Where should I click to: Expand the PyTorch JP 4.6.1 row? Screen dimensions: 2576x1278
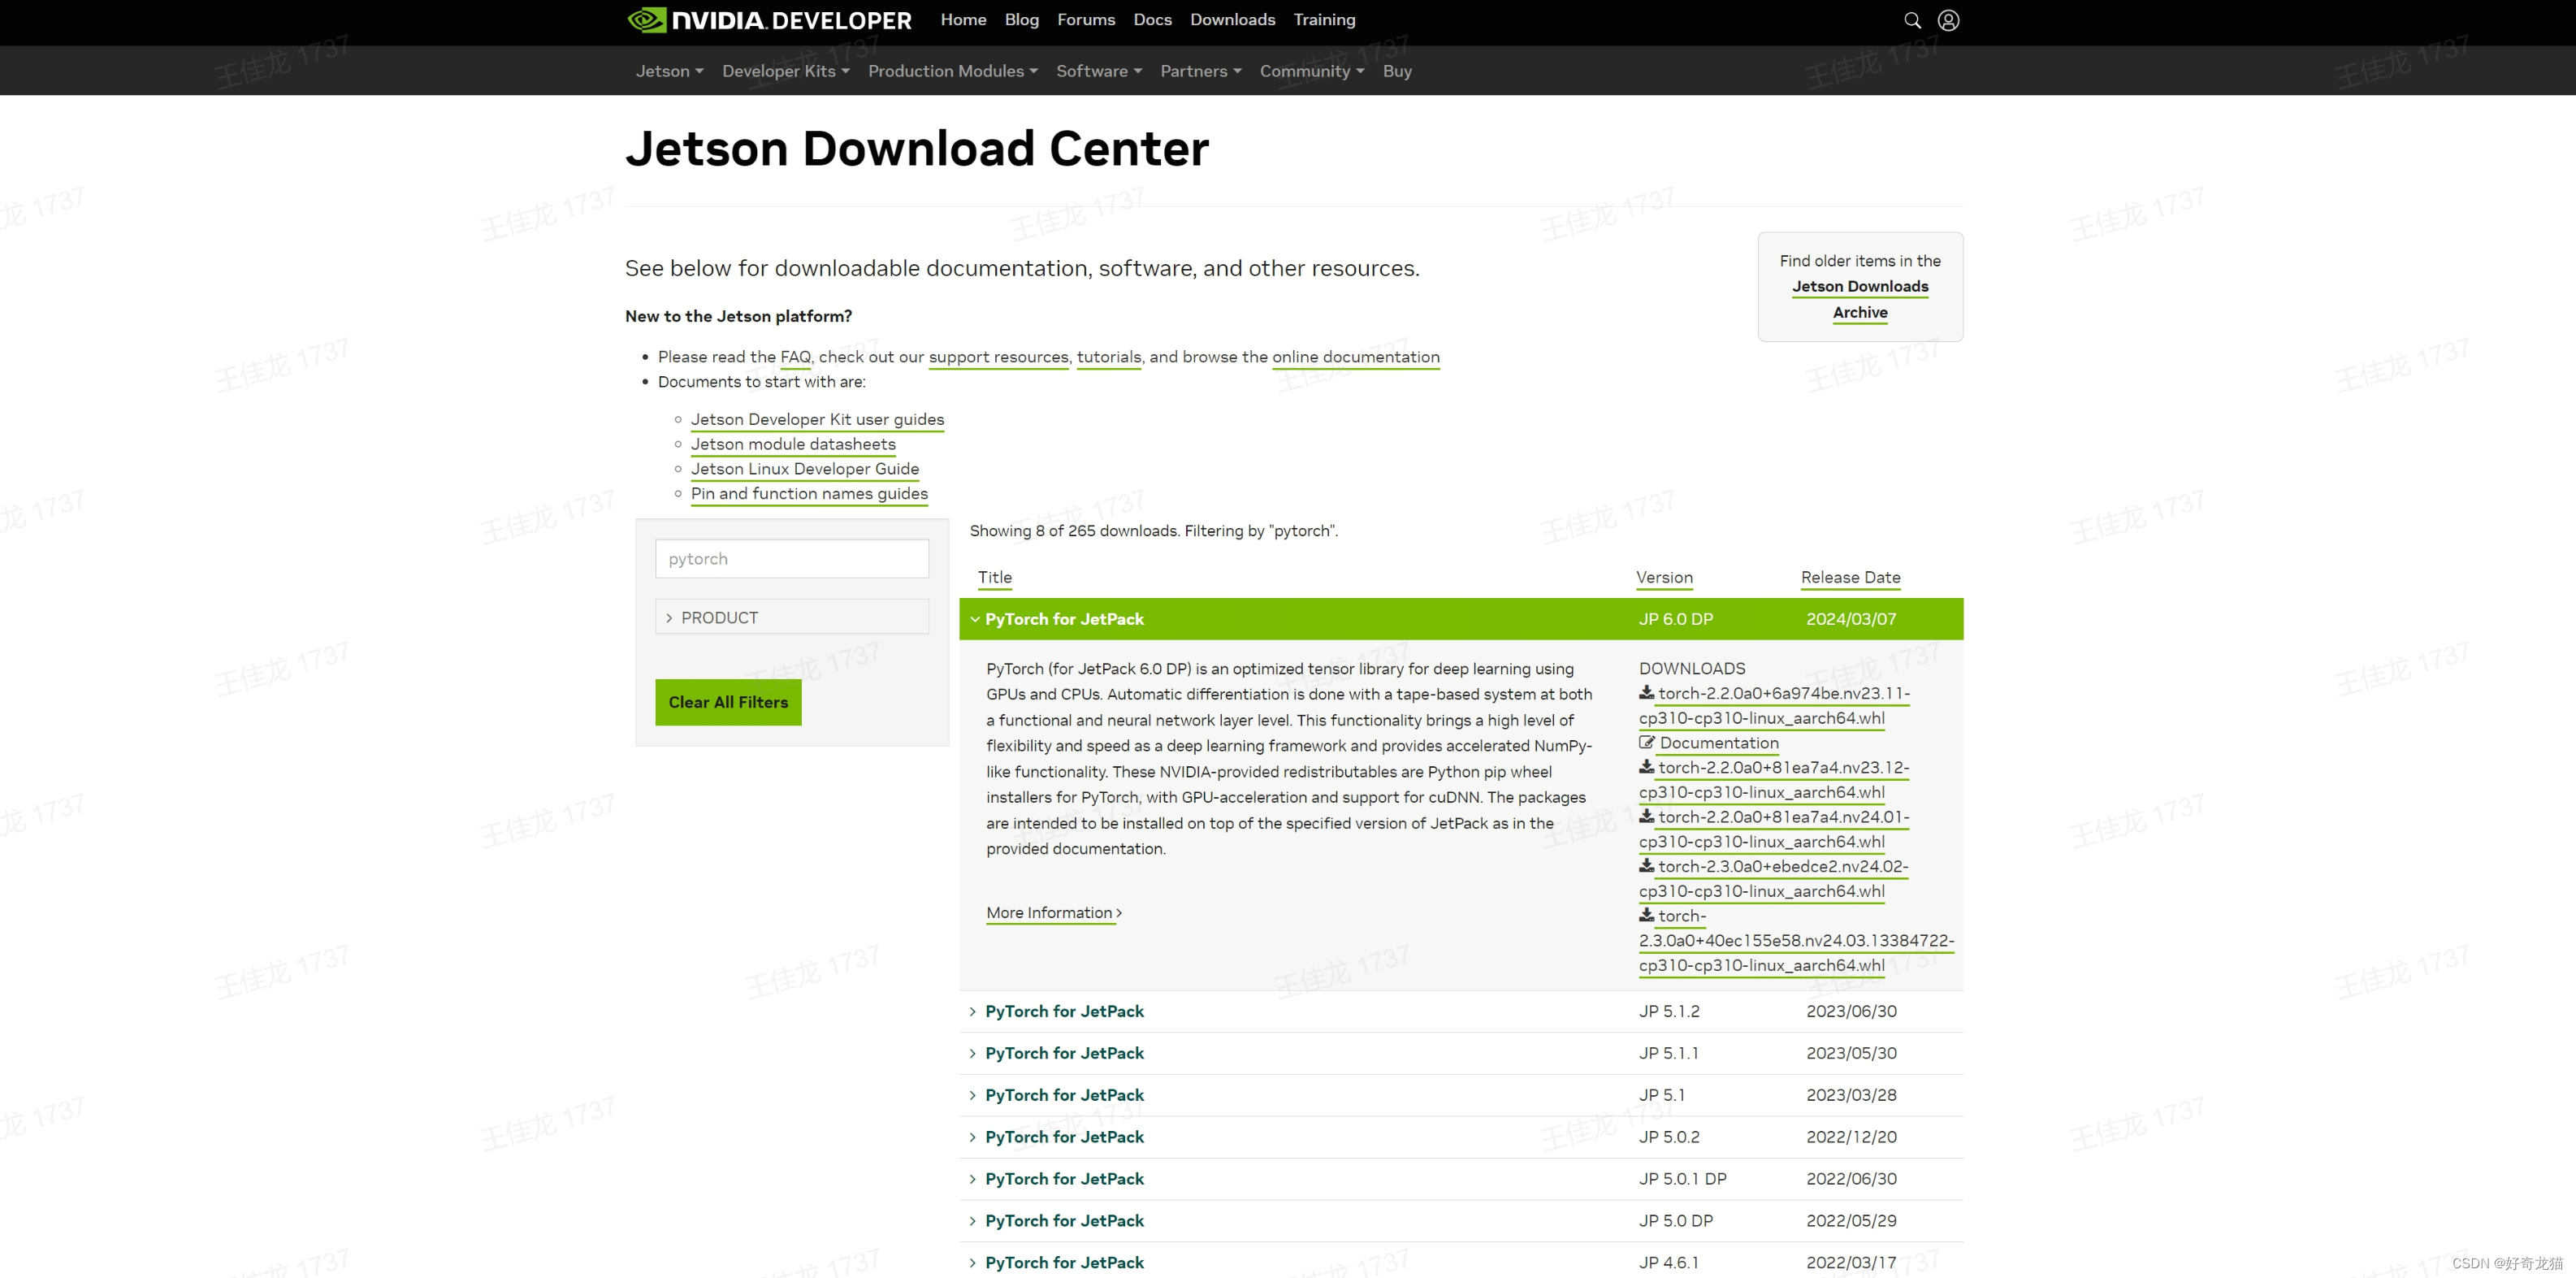pyautogui.click(x=1461, y=1262)
